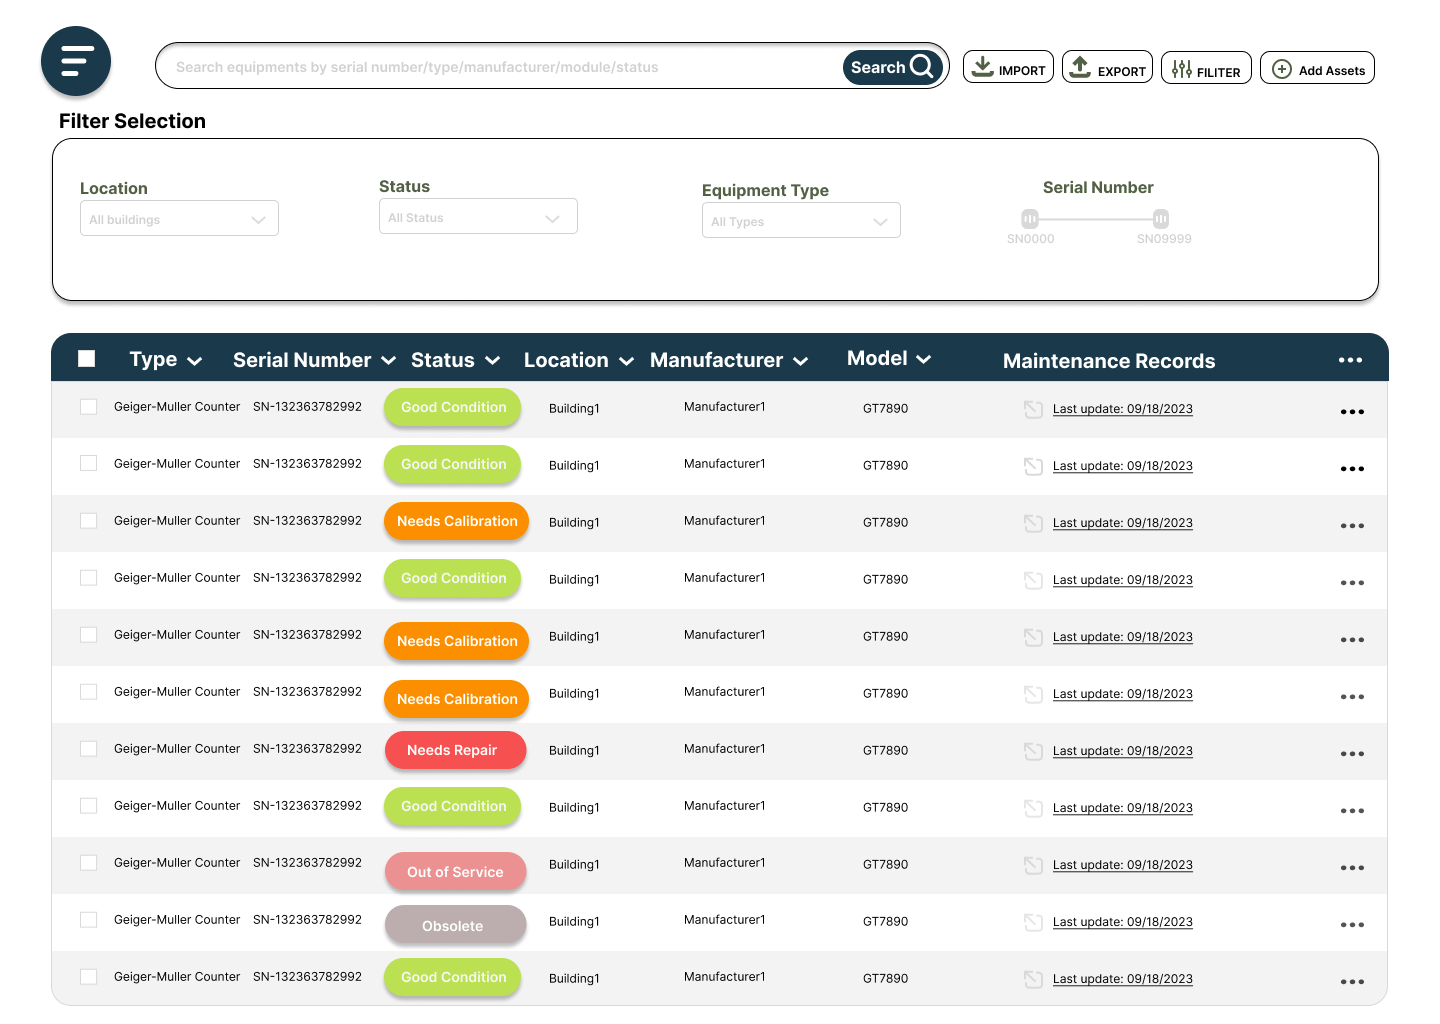1440x1024 pixels.
Task: Click the SN09999 serial slider handle
Action: [x=1161, y=218]
